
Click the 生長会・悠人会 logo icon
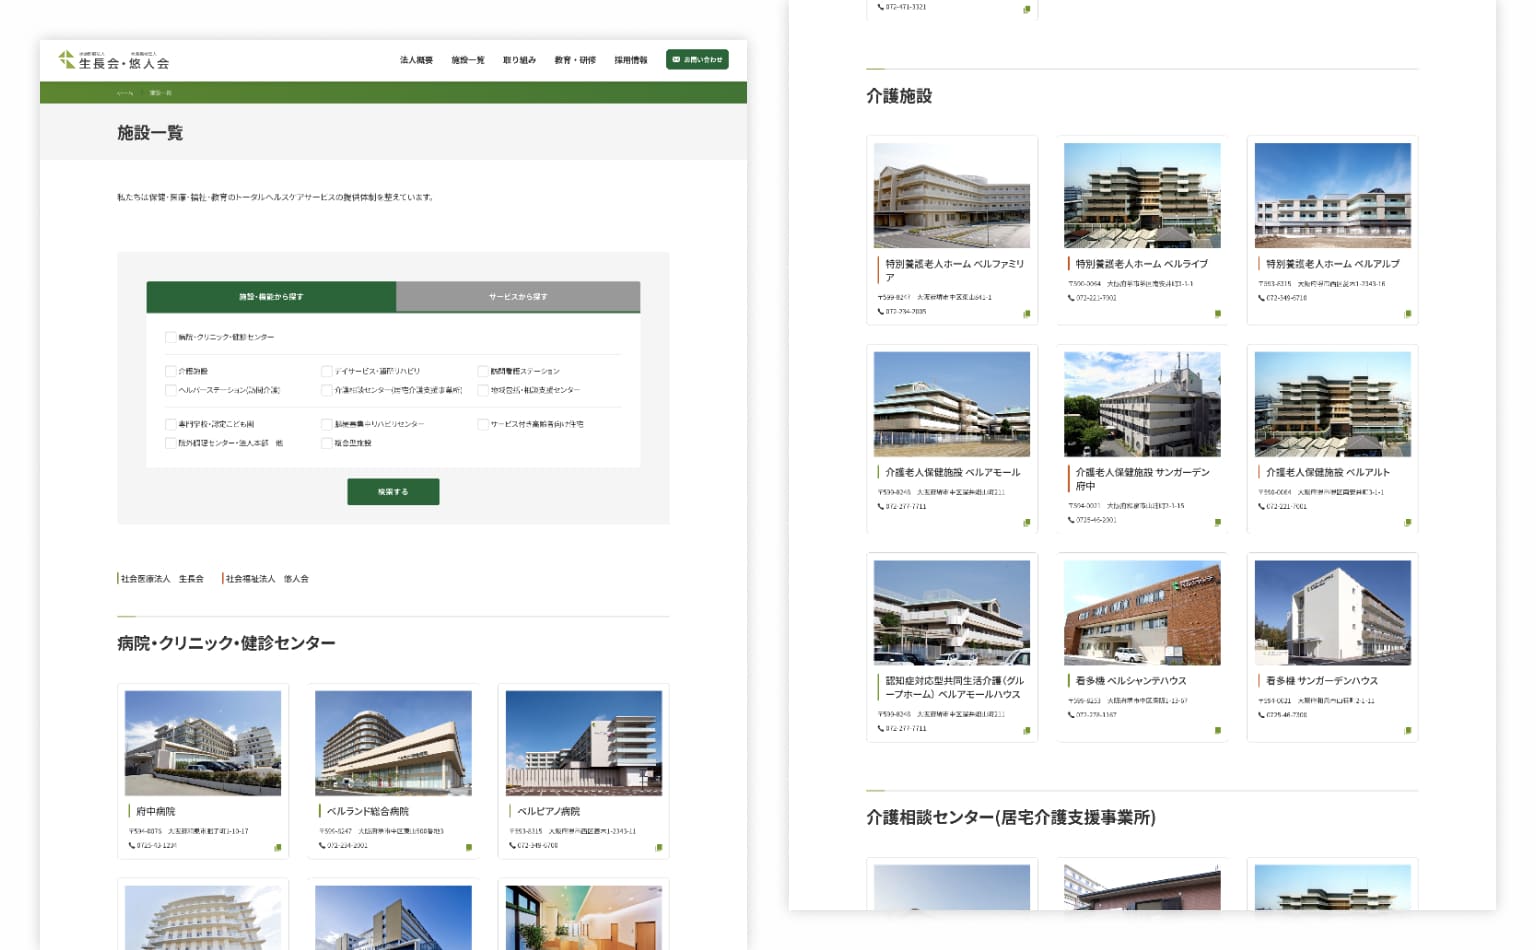click(x=67, y=60)
